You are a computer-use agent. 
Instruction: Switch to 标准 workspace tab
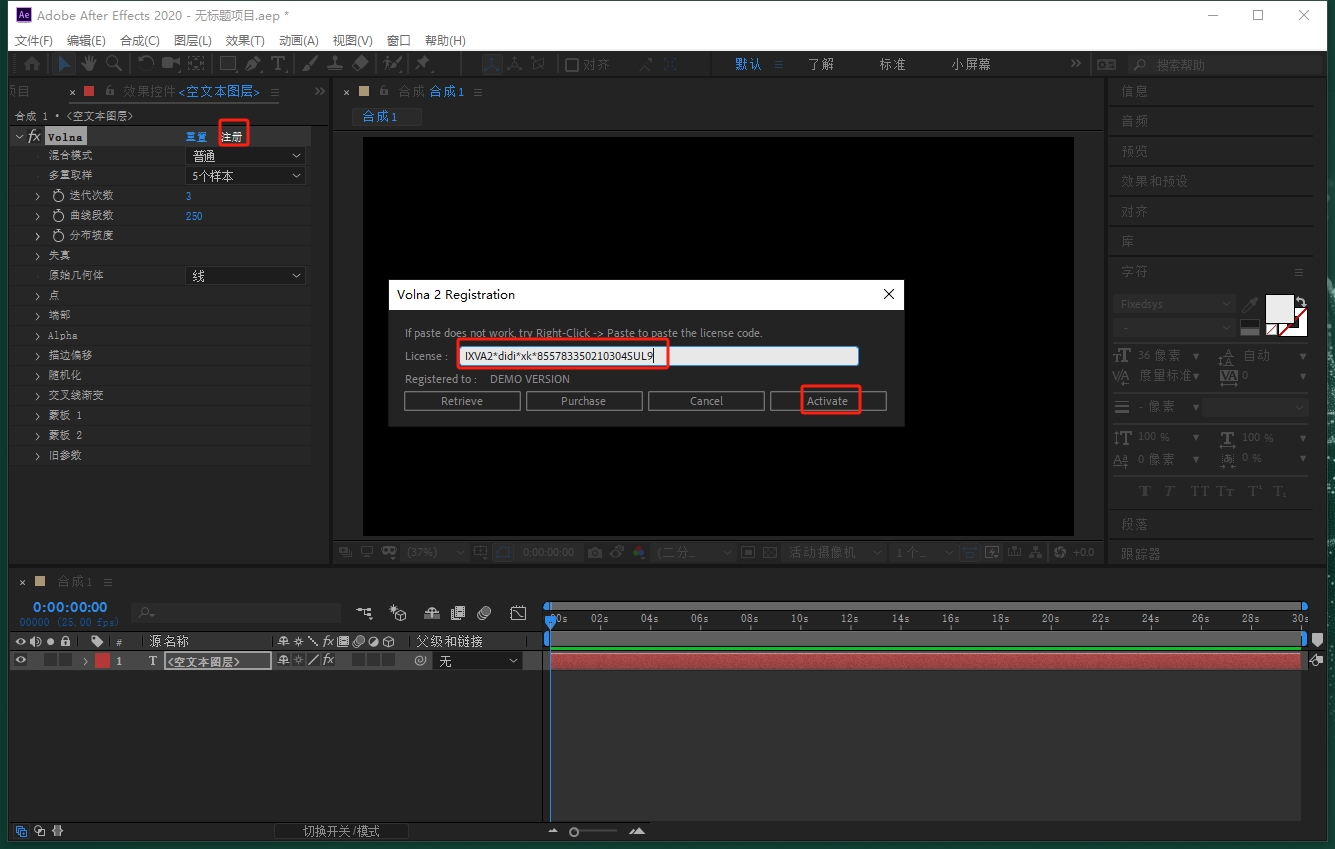(x=893, y=64)
